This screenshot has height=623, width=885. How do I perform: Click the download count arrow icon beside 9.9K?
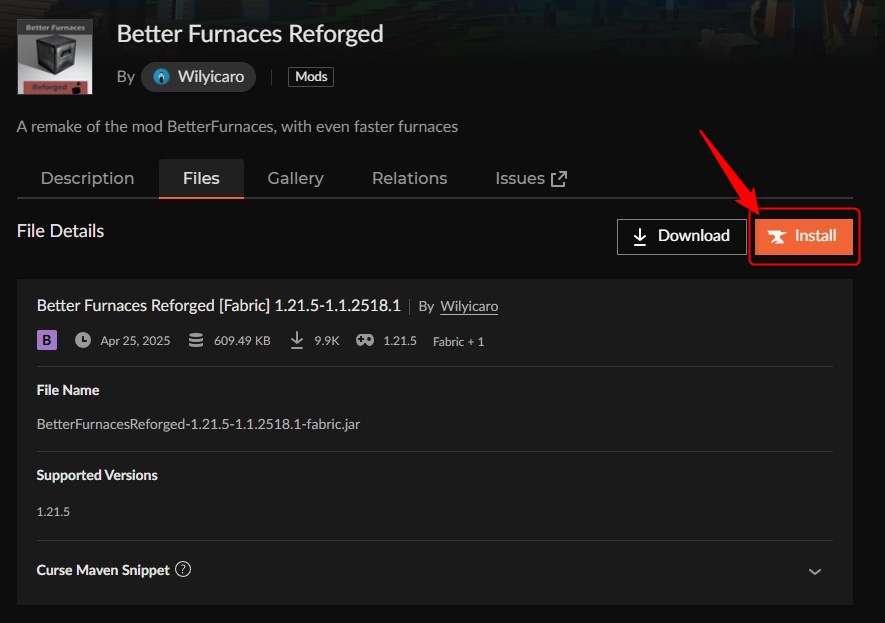point(297,340)
